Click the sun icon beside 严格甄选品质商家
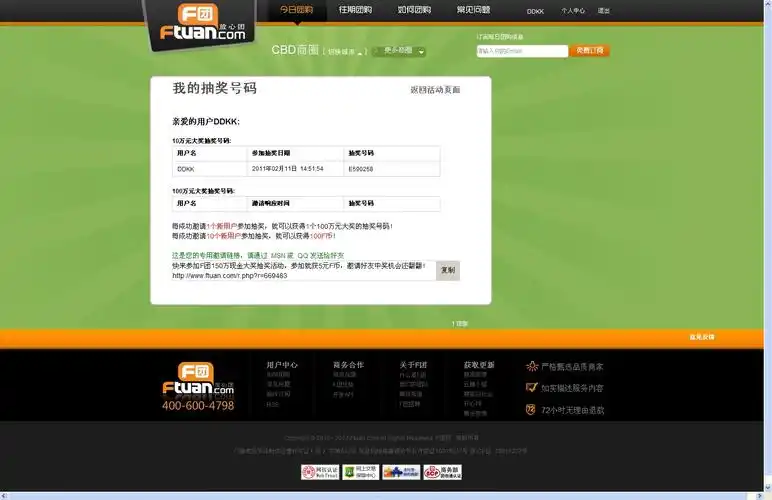The height and width of the screenshot is (500, 772). pyautogui.click(x=532, y=366)
